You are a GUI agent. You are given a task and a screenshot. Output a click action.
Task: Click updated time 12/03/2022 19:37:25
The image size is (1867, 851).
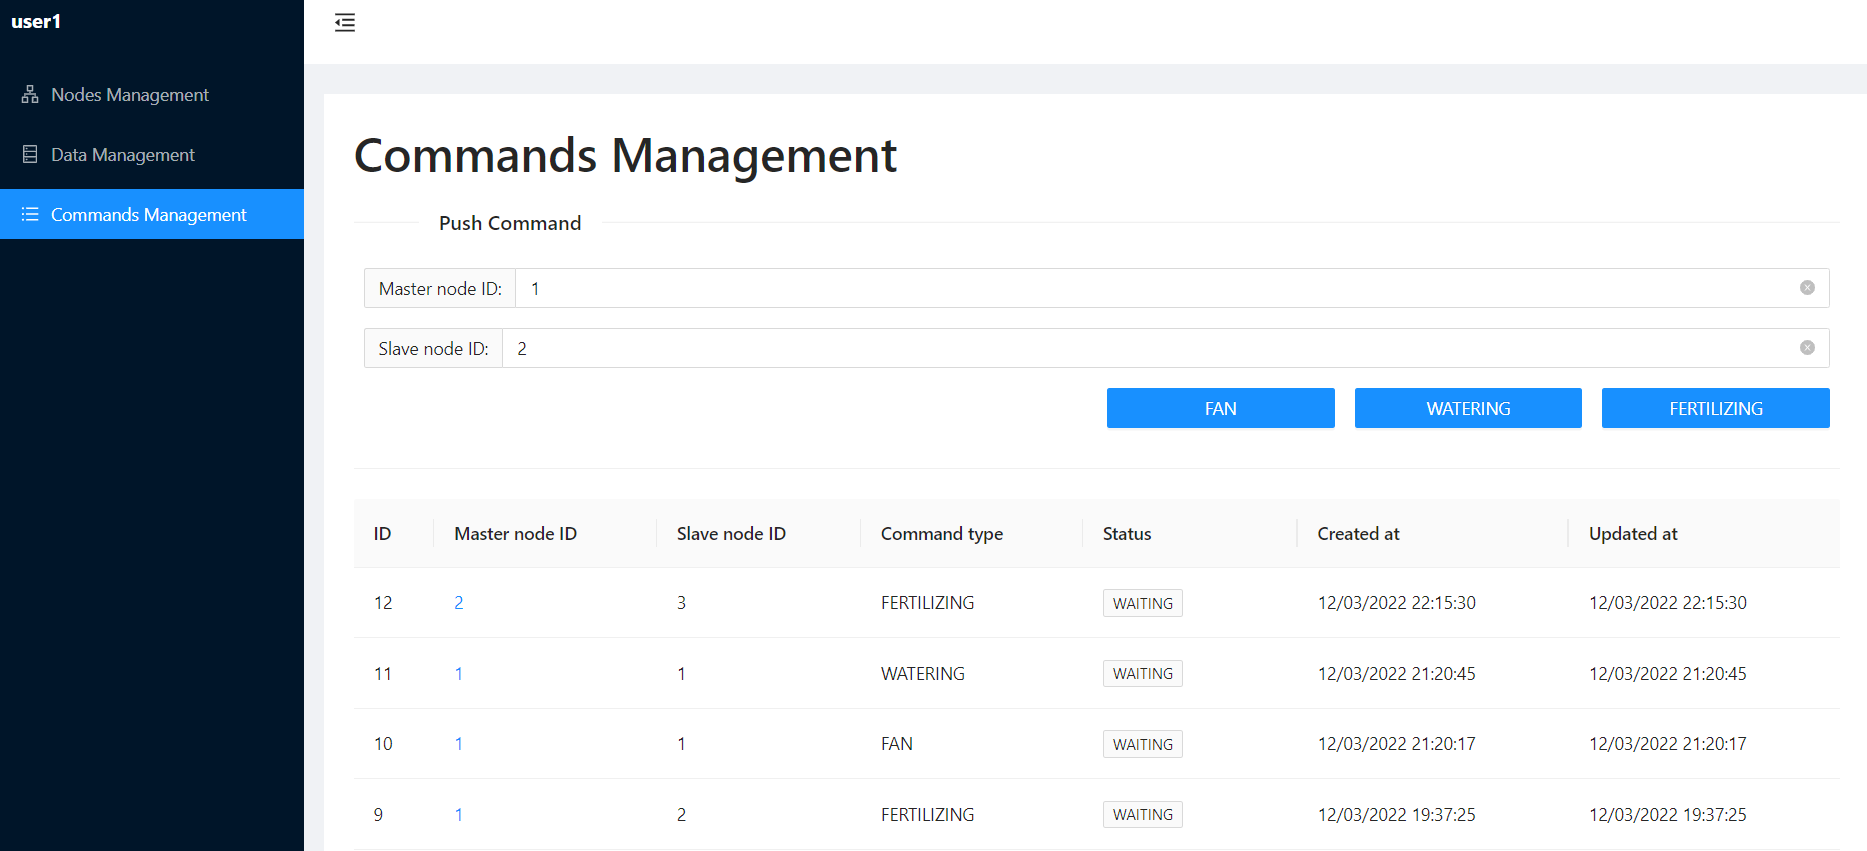click(1668, 815)
